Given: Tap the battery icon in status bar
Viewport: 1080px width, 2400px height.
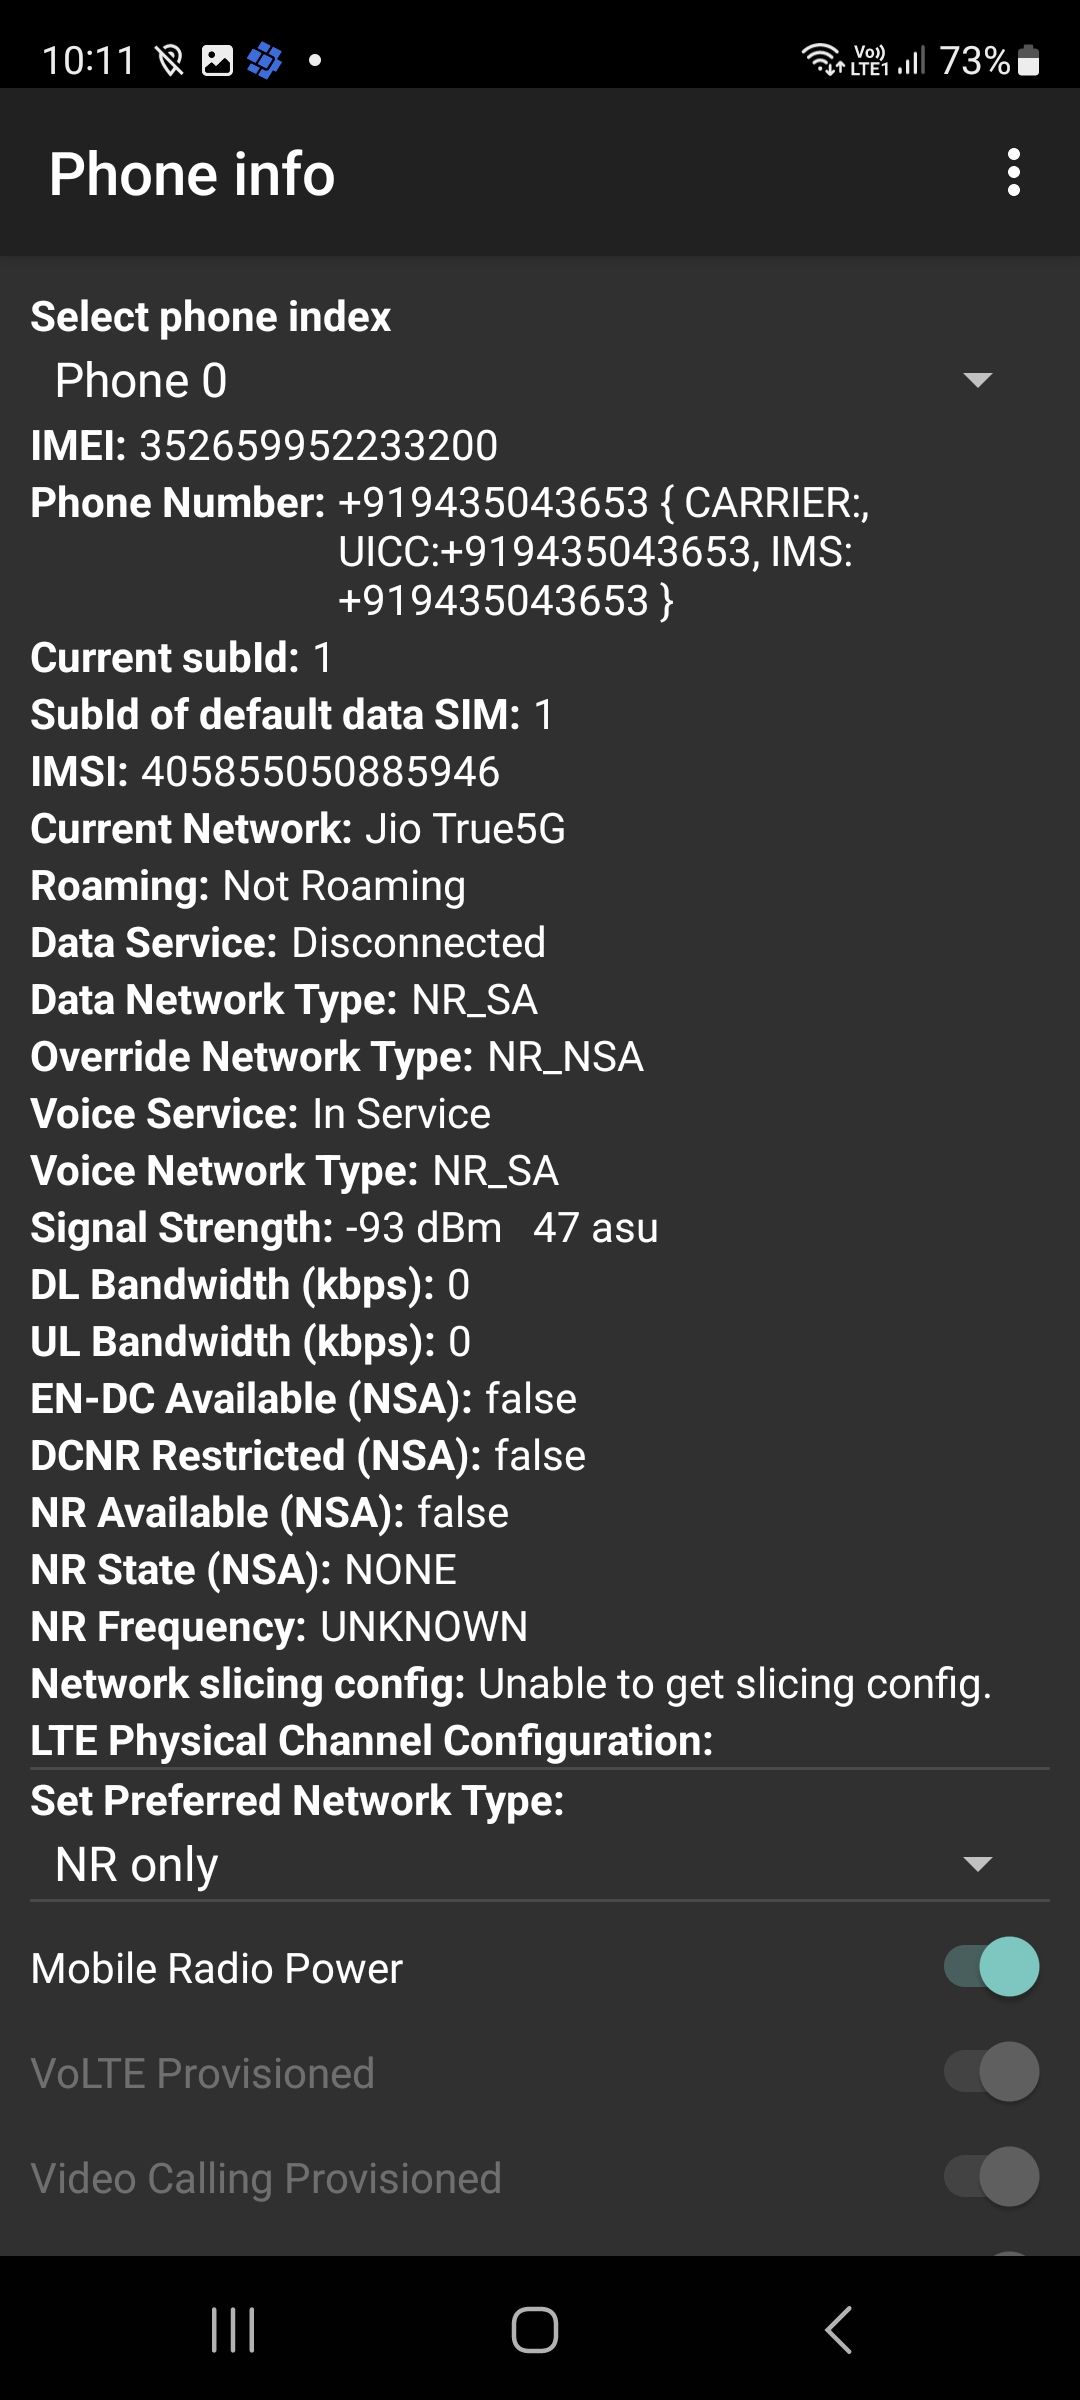Looking at the screenshot, I should pyautogui.click(x=1028, y=61).
